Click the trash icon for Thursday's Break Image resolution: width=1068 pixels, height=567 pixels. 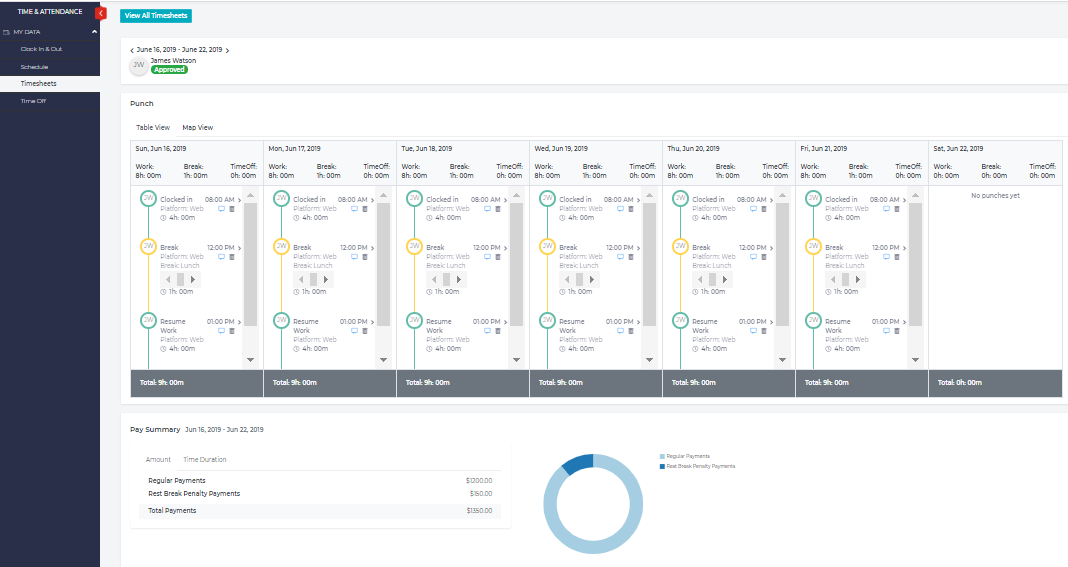click(x=764, y=257)
